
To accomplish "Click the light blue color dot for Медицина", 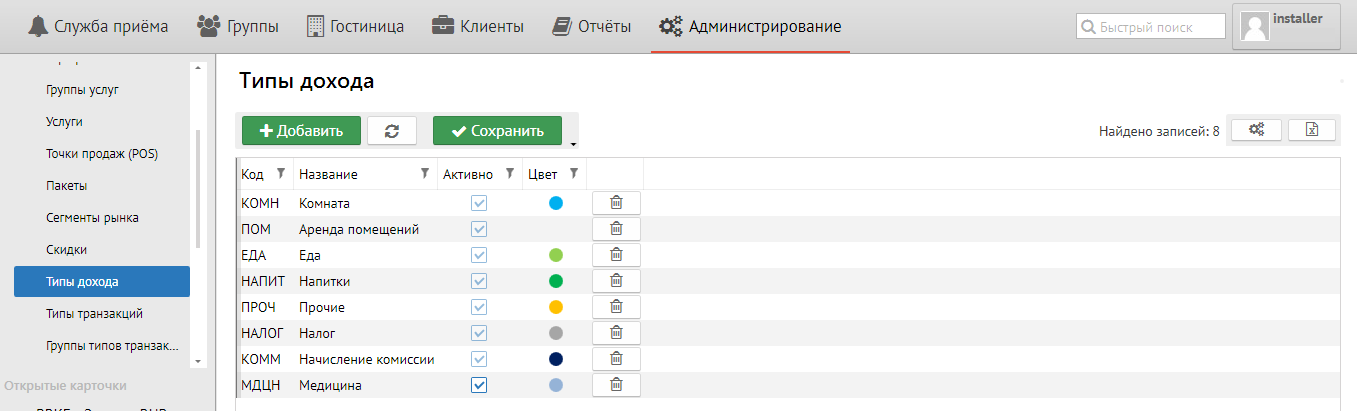I will click(556, 385).
